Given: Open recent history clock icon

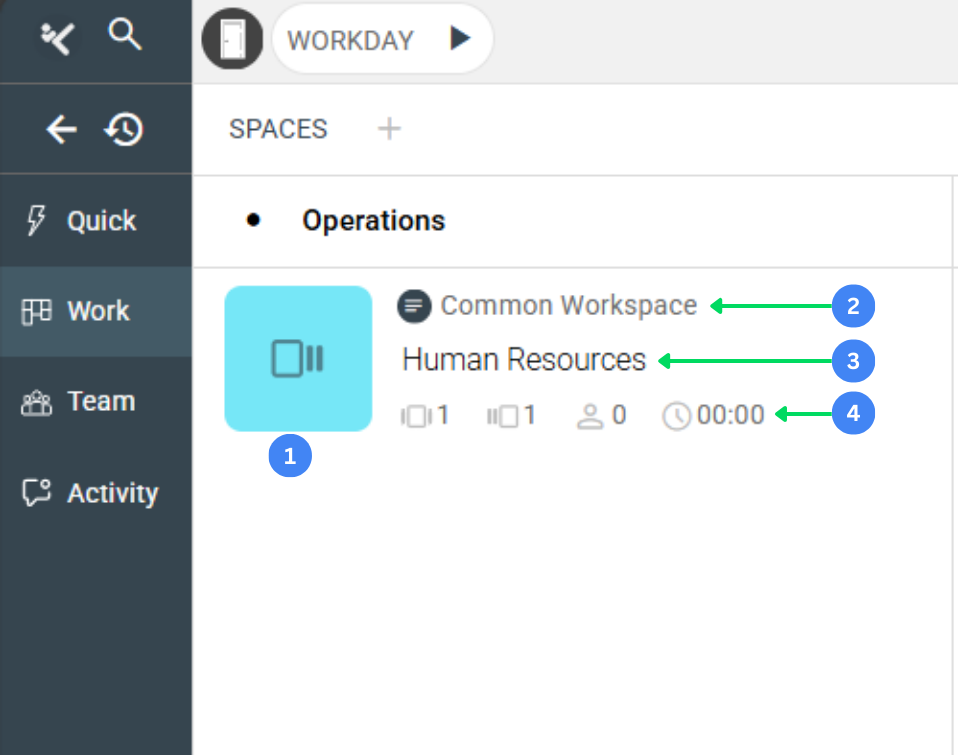Looking at the screenshot, I should click(124, 129).
